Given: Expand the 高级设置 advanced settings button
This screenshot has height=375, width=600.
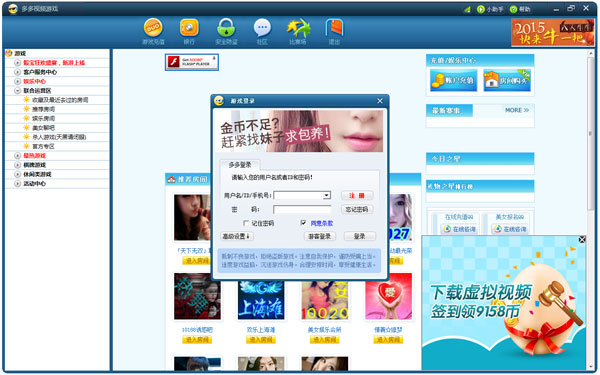Looking at the screenshot, I should 237,236.
